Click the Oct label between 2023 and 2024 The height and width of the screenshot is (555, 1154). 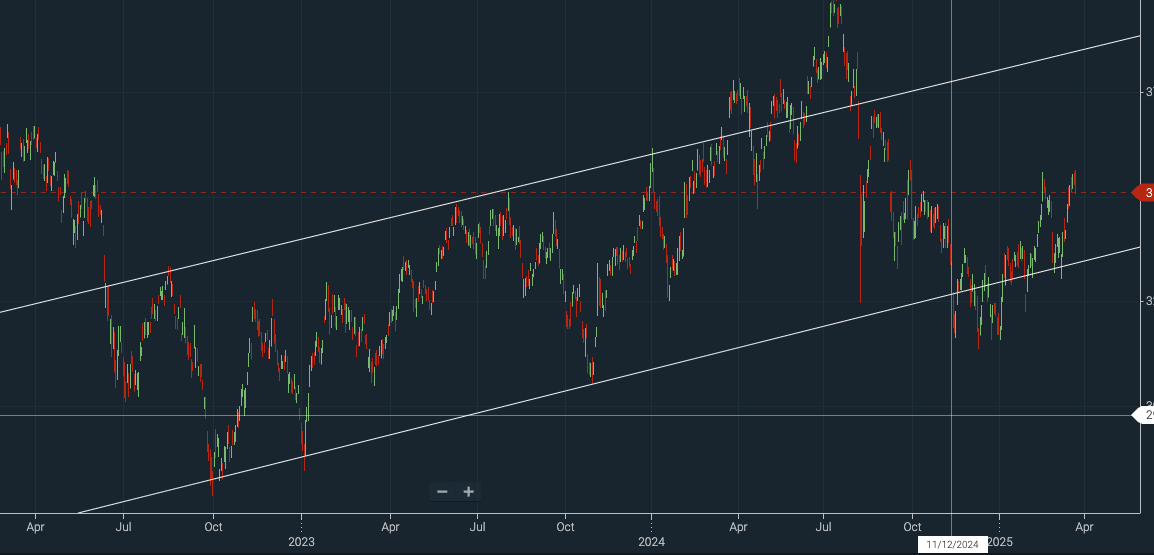(565, 524)
